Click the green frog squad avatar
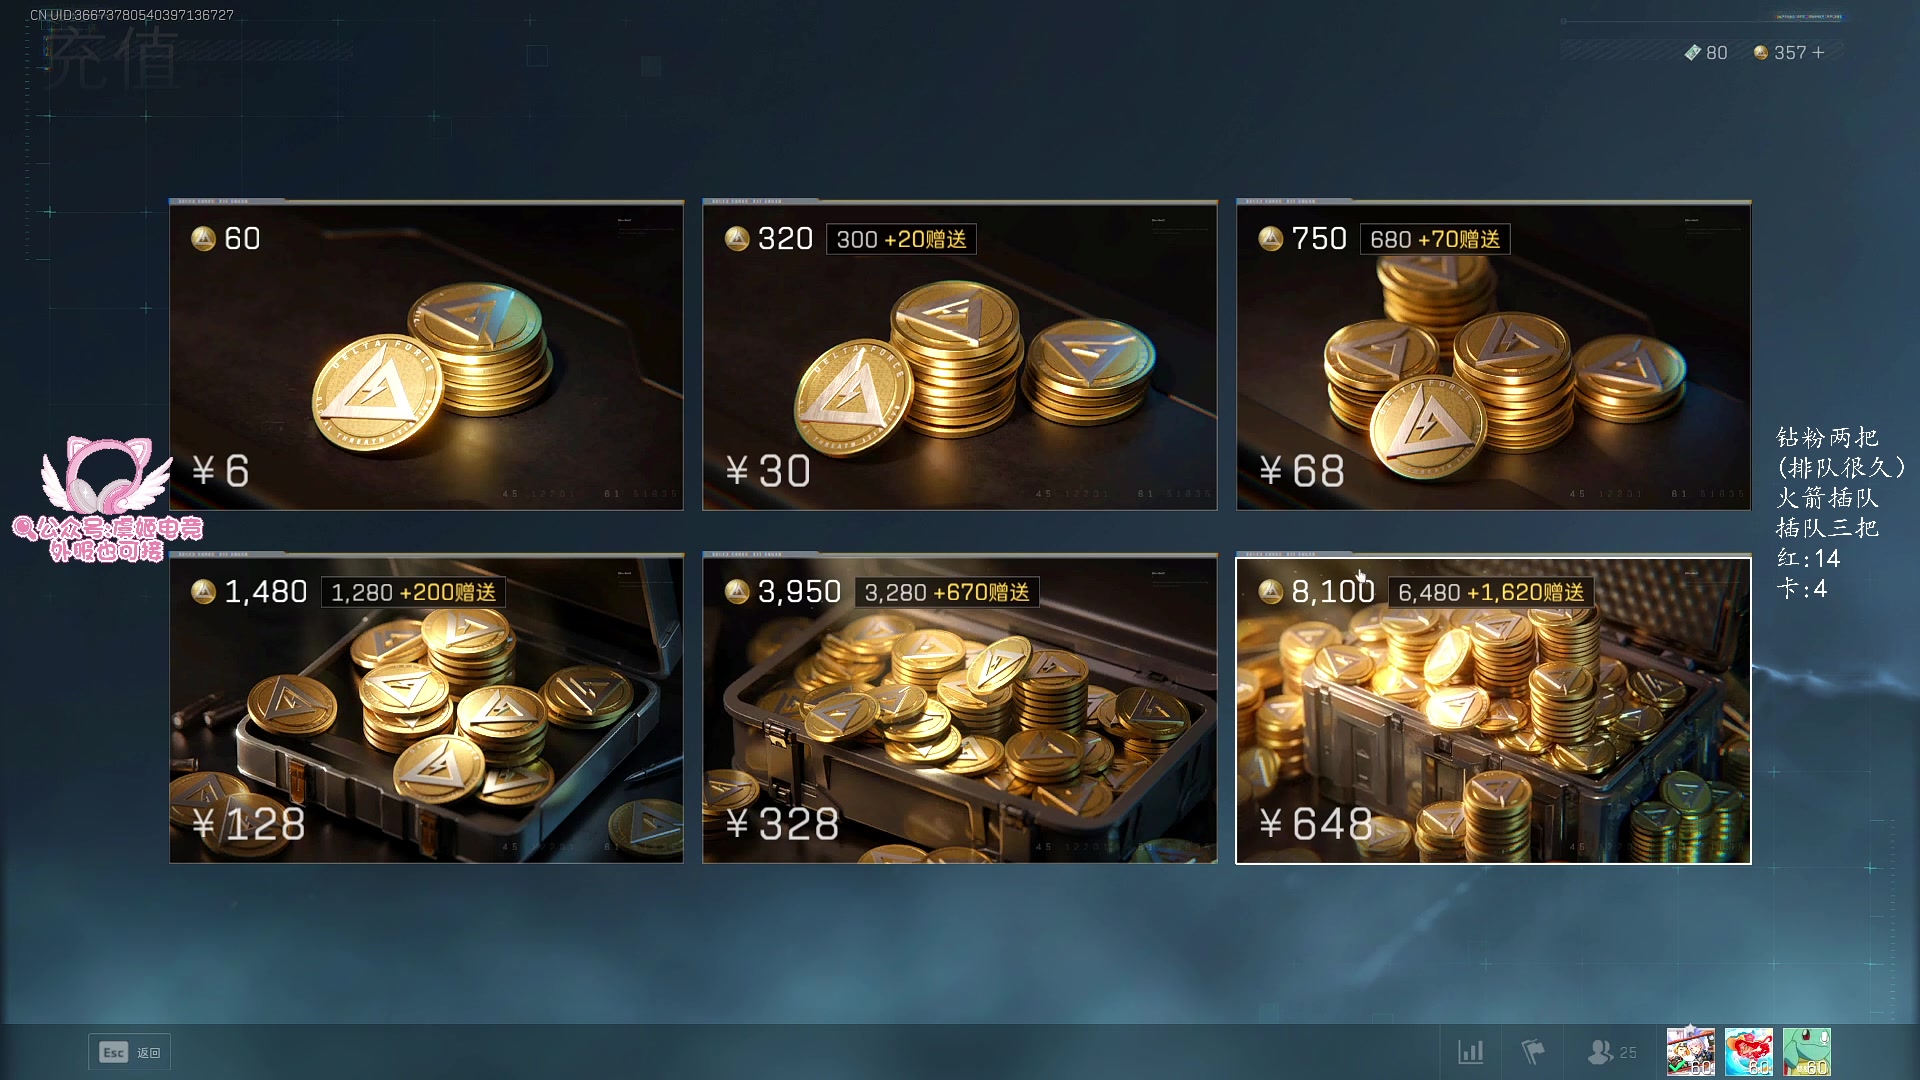Viewport: 1920px width, 1080px height. pyautogui.click(x=1807, y=1052)
